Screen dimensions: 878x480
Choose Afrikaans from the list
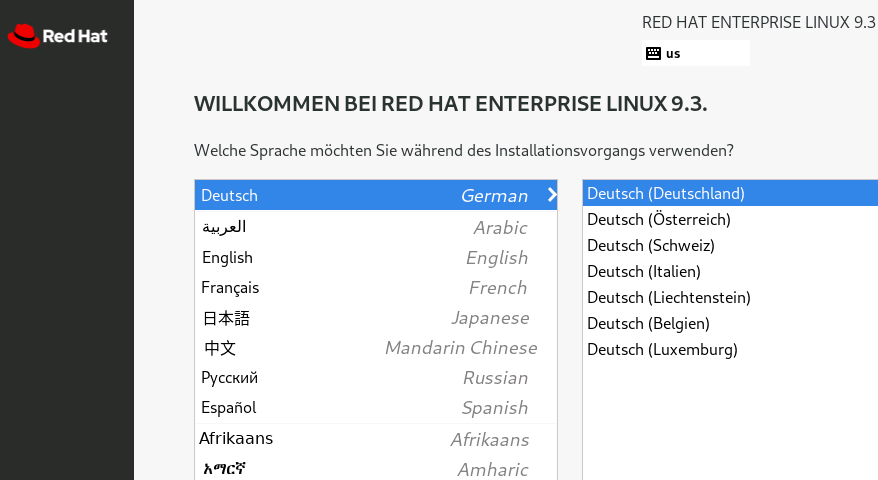point(375,439)
